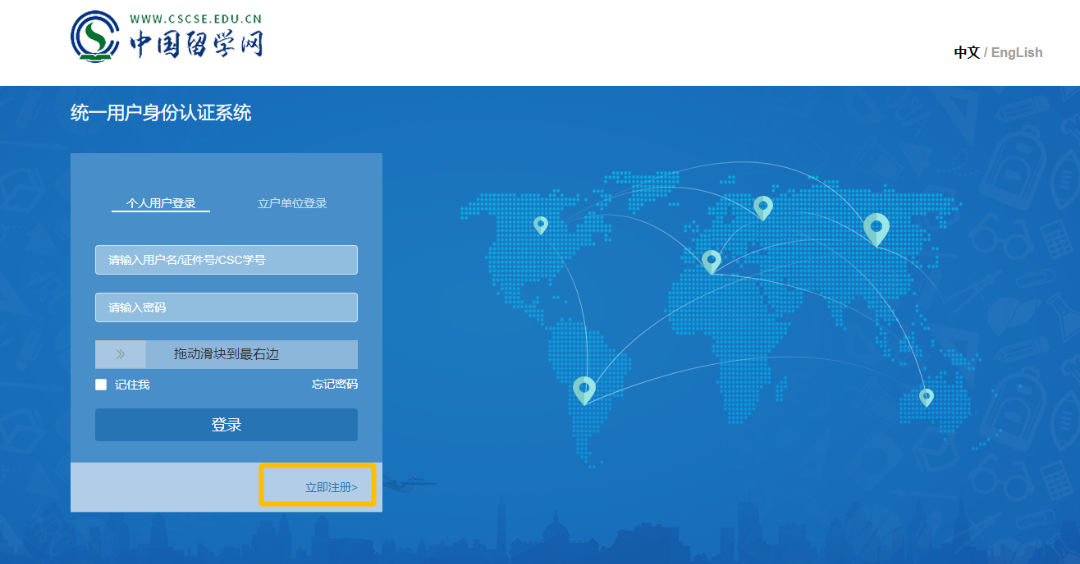Switch to the 个人用户登录 tab
1080x564 pixels.
160,203
